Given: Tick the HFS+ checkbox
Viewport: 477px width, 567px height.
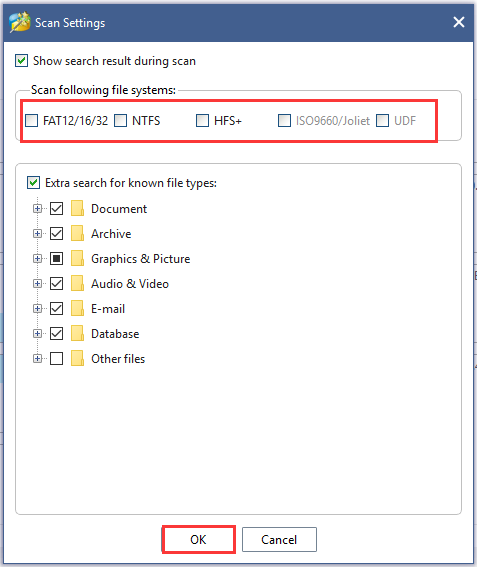Looking at the screenshot, I should click(x=202, y=120).
